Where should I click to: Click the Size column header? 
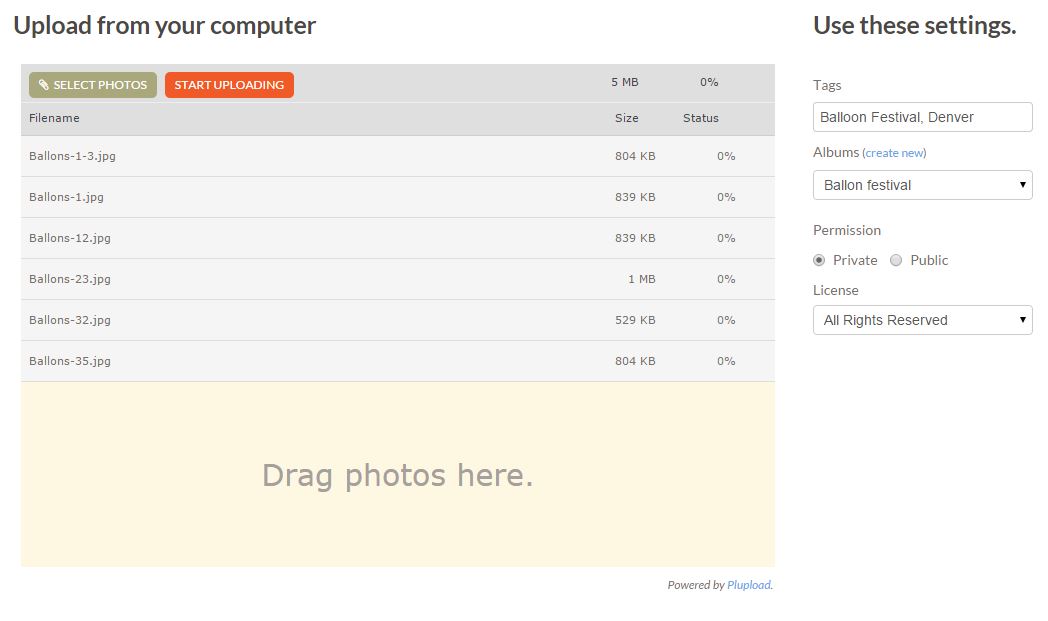tap(626, 118)
